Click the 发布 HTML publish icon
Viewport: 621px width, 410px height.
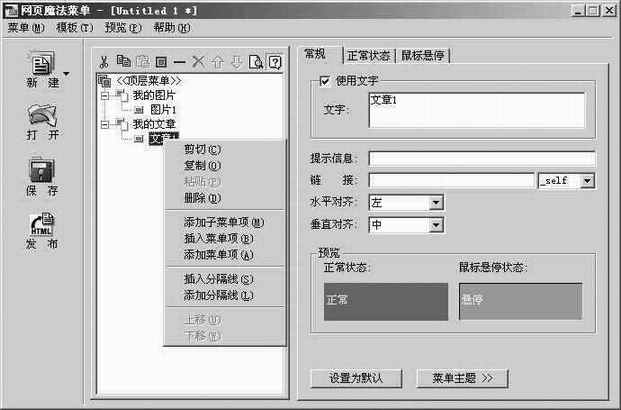pos(42,224)
